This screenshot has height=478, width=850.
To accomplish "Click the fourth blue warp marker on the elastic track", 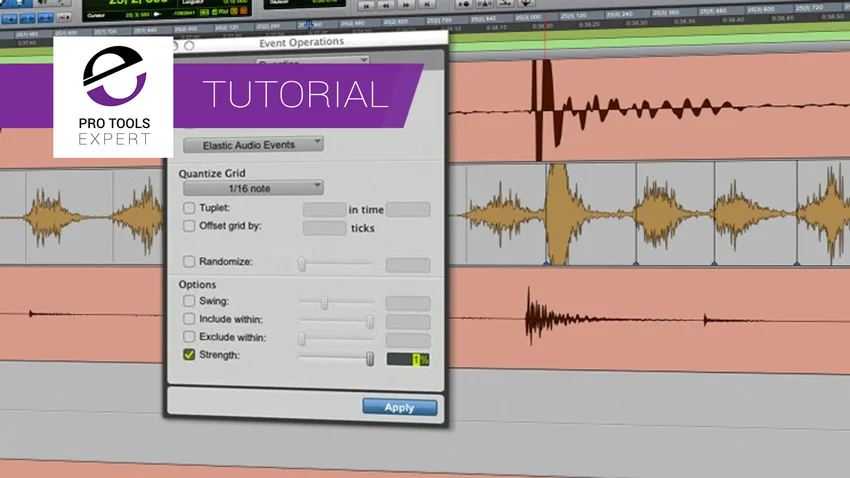I will pos(797,263).
